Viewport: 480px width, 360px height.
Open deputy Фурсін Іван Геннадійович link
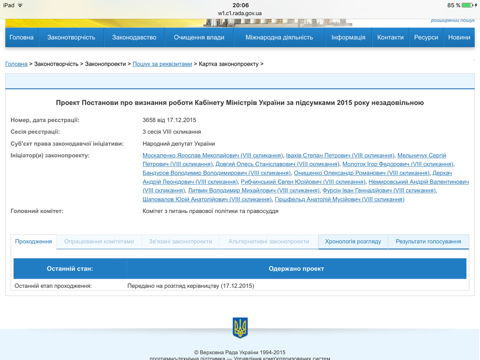[379, 190]
